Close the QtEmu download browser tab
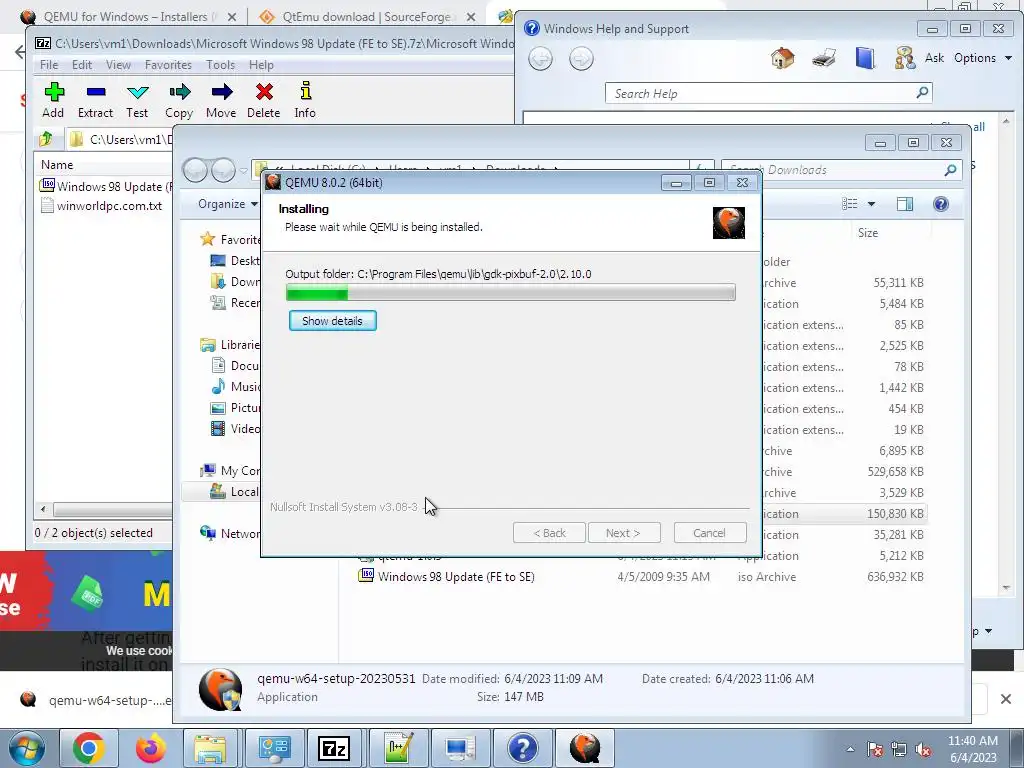Image resolution: width=1024 pixels, height=768 pixels. pos(471,18)
